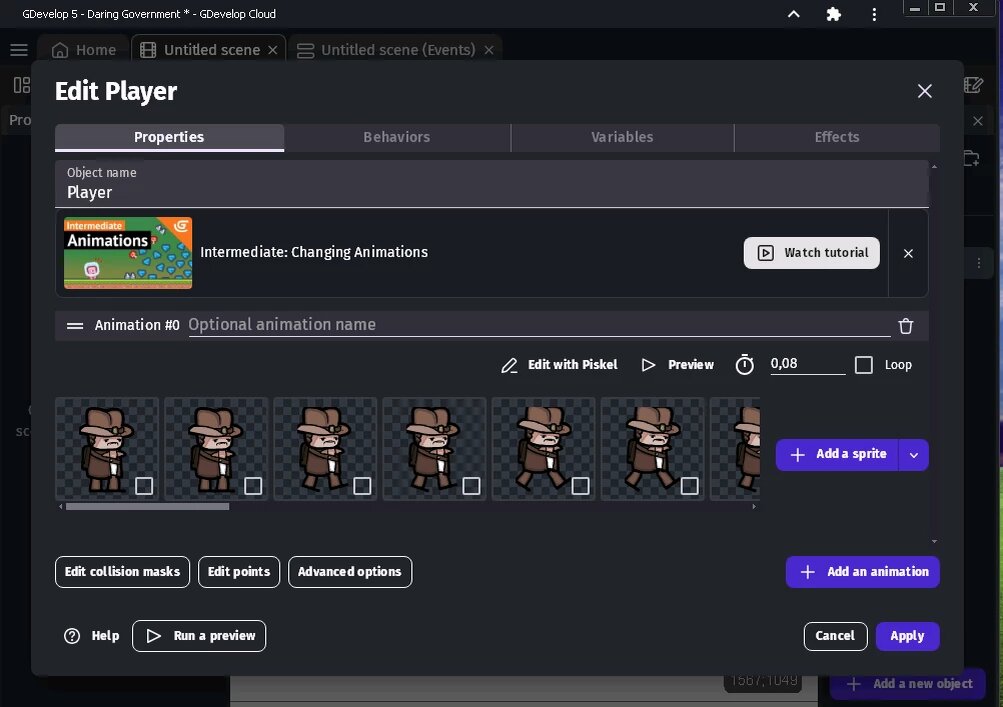Switch to the Properties tab
Image resolution: width=1003 pixels, height=707 pixels.
170,137
